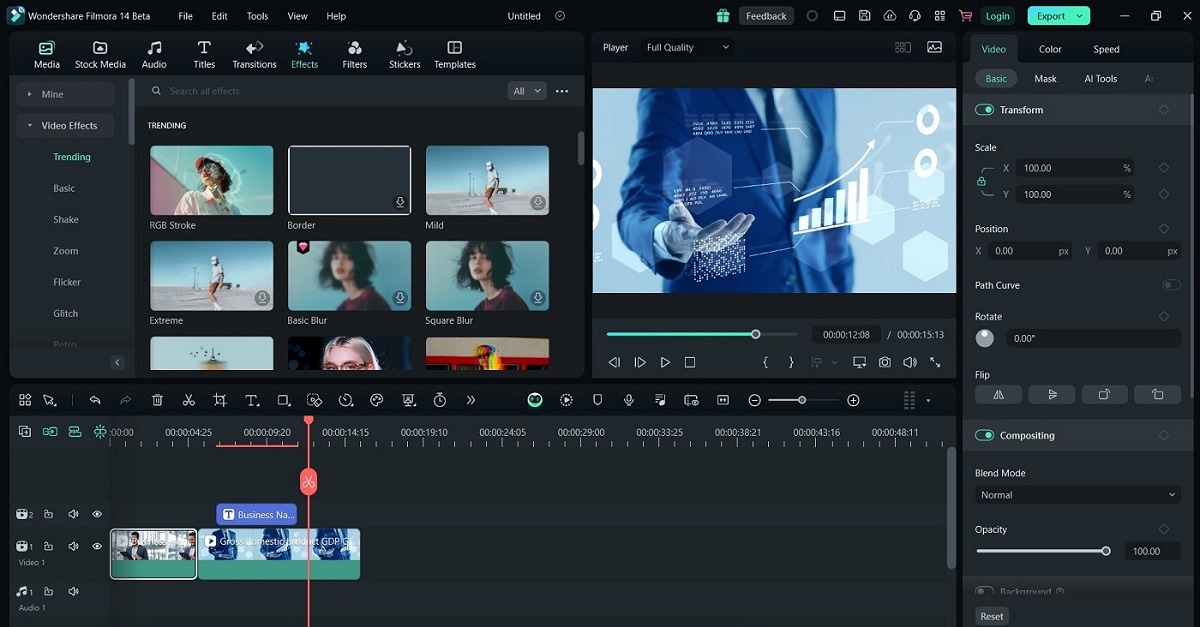
Task: Expand the Mine category
Action: coord(64,94)
